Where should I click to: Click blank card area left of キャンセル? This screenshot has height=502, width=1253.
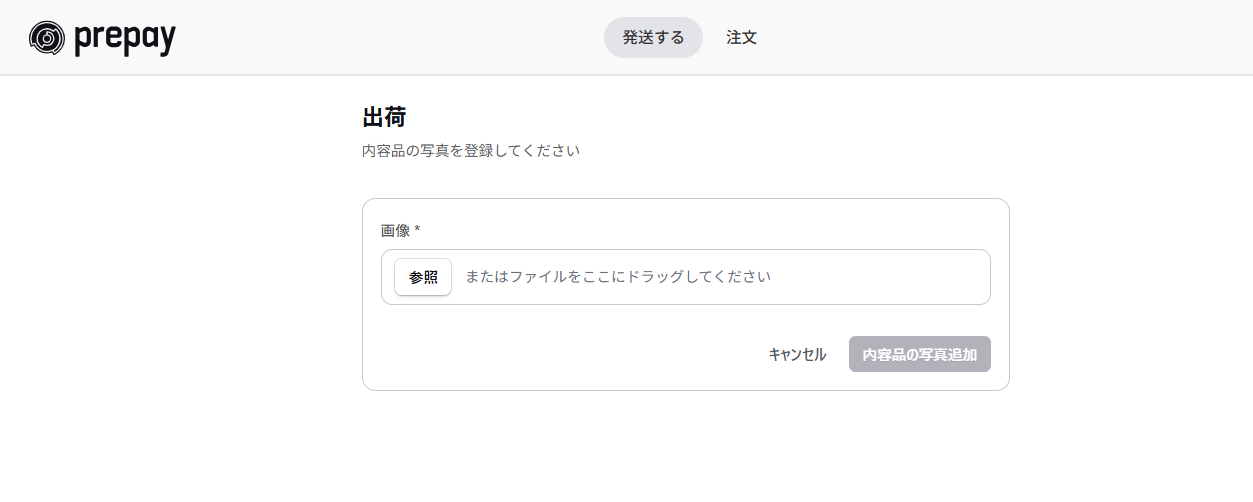click(x=560, y=354)
